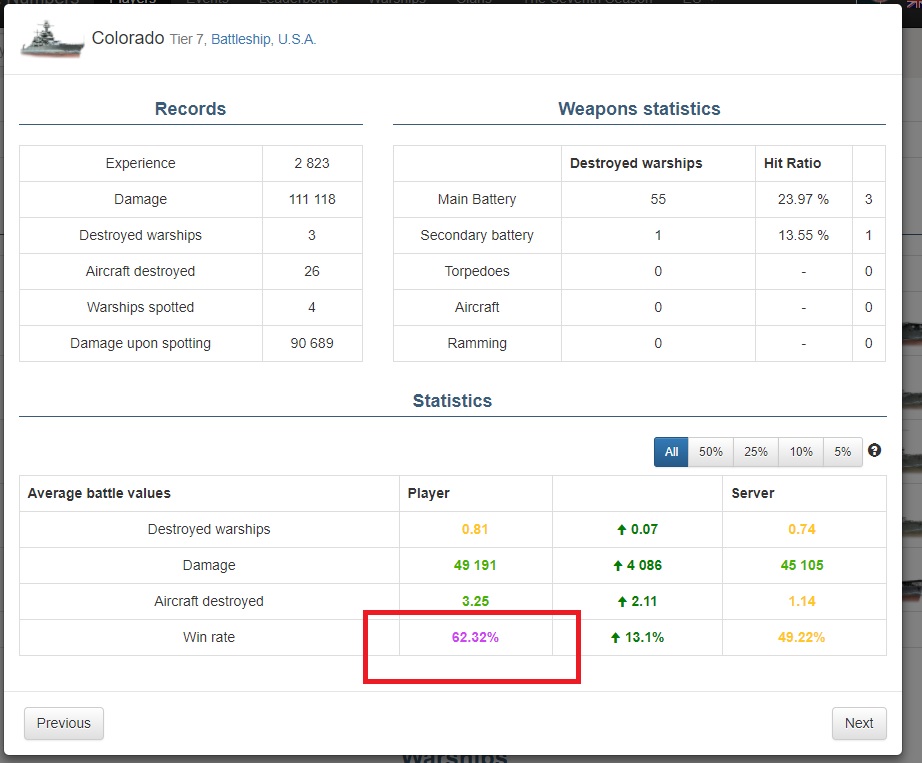Select the 50% filter button
The height and width of the screenshot is (763, 922).
point(710,452)
